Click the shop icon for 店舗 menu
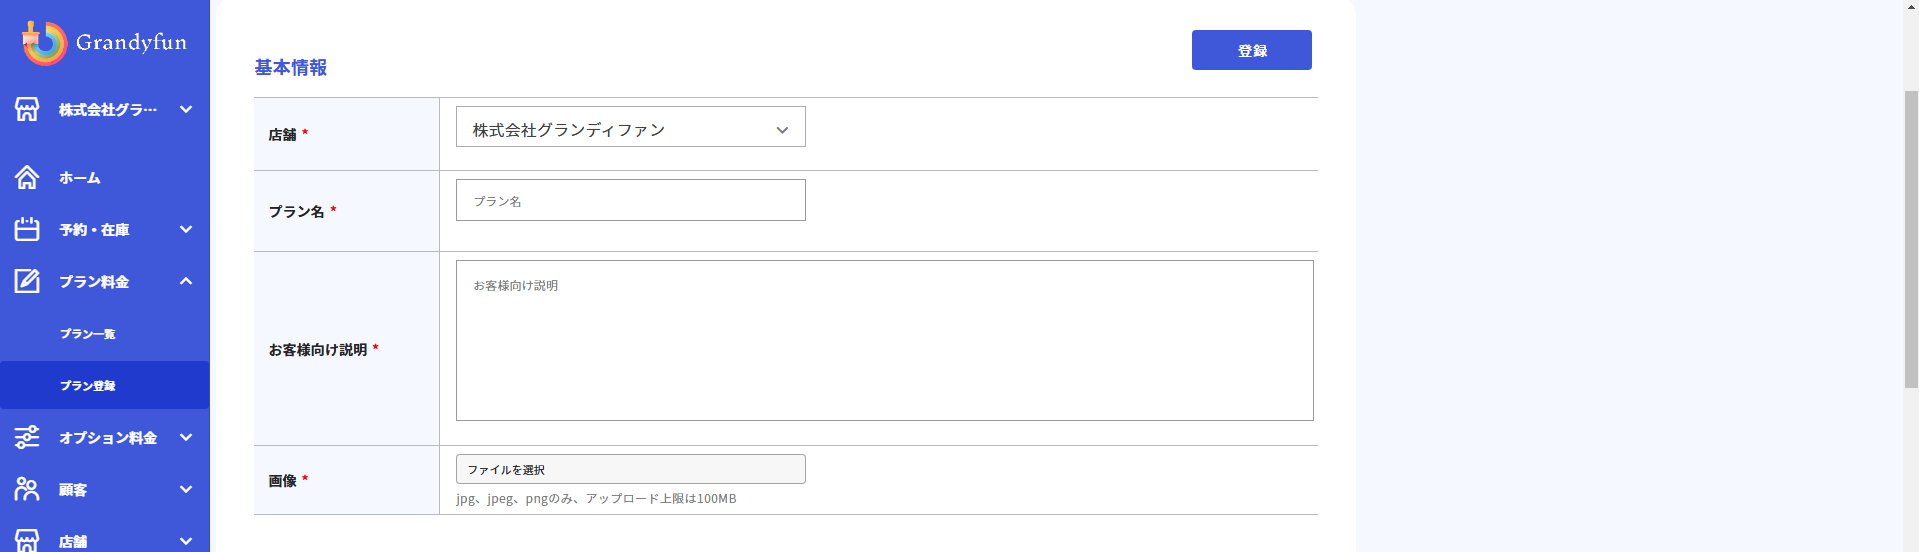Screen dimensions: 1919x552 [x=27, y=540]
